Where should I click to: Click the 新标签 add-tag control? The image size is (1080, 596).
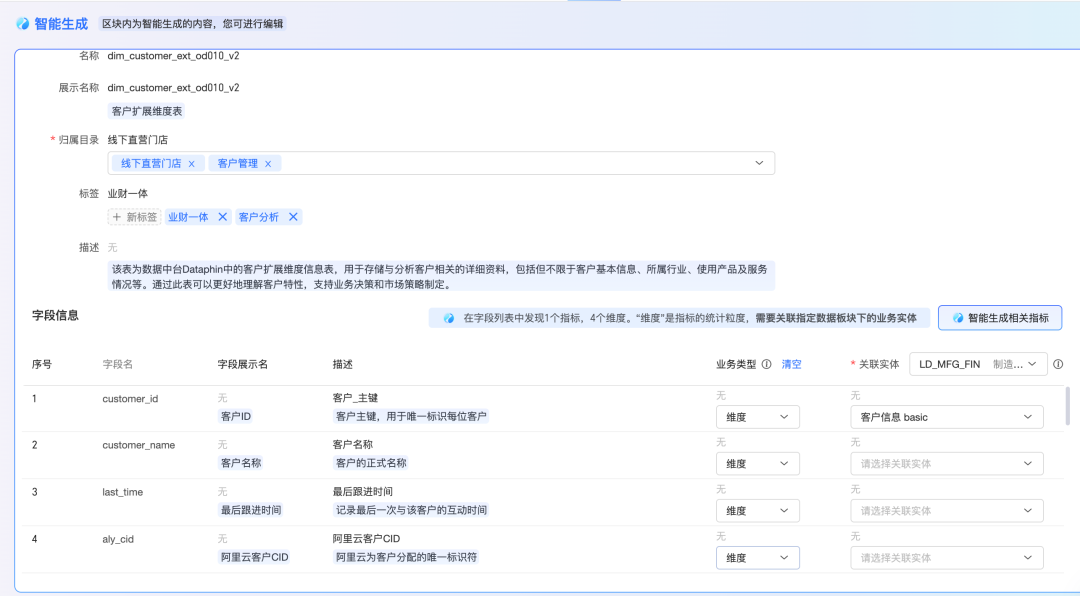click(x=133, y=216)
